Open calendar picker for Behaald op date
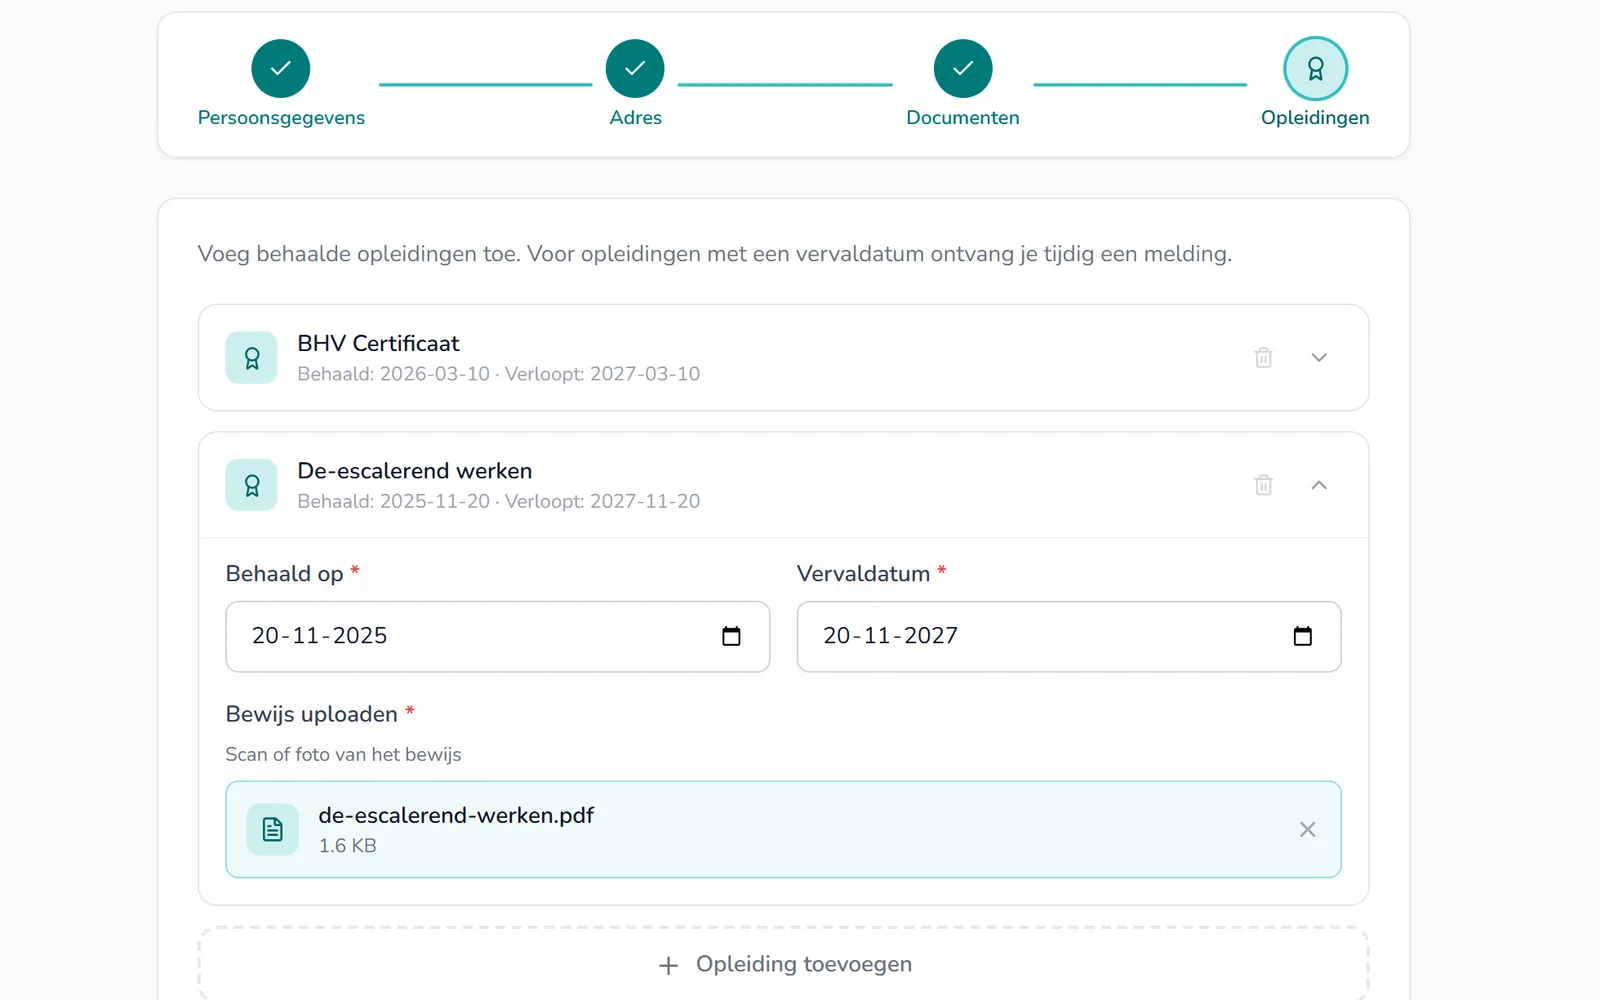1600x1000 pixels. (x=731, y=636)
